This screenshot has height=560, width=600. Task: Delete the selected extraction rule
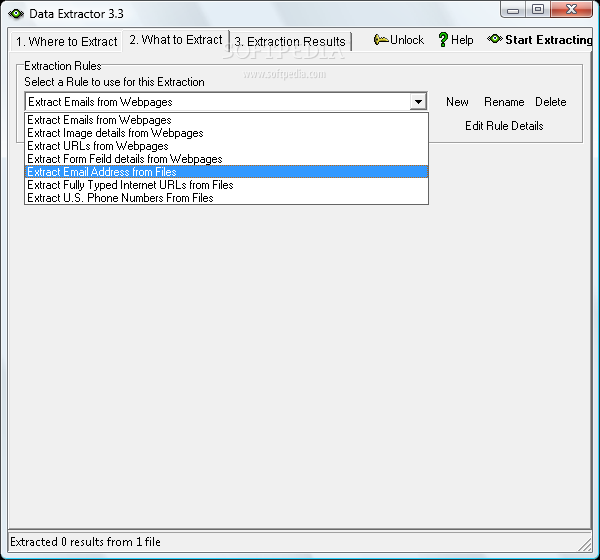[551, 102]
